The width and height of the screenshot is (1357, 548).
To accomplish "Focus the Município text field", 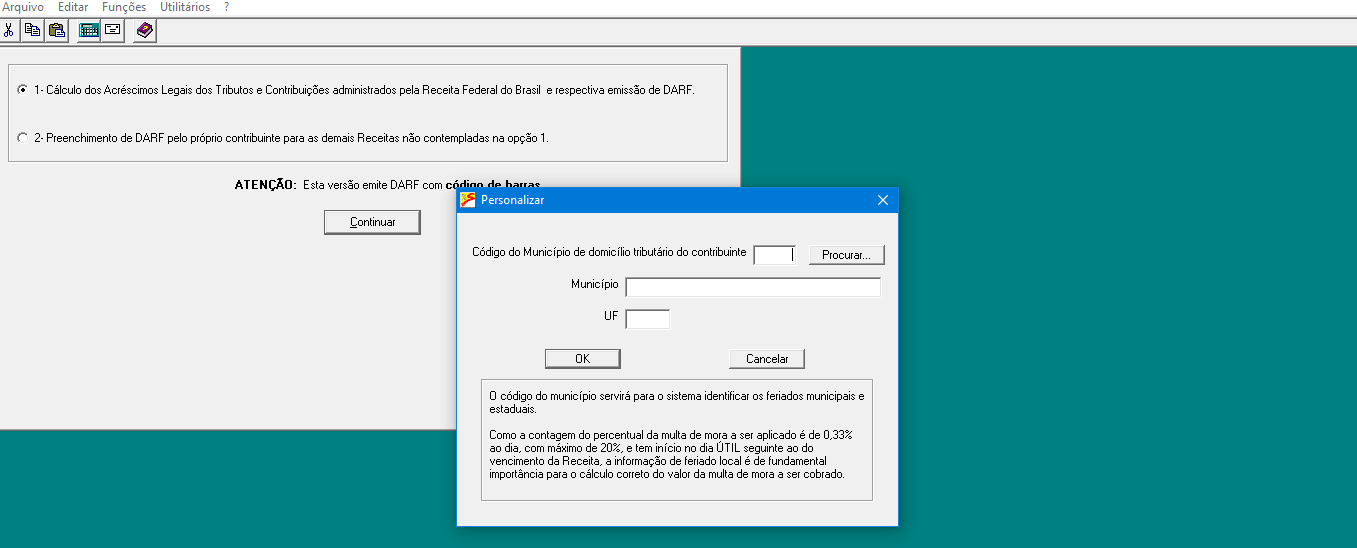I will (x=753, y=287).
